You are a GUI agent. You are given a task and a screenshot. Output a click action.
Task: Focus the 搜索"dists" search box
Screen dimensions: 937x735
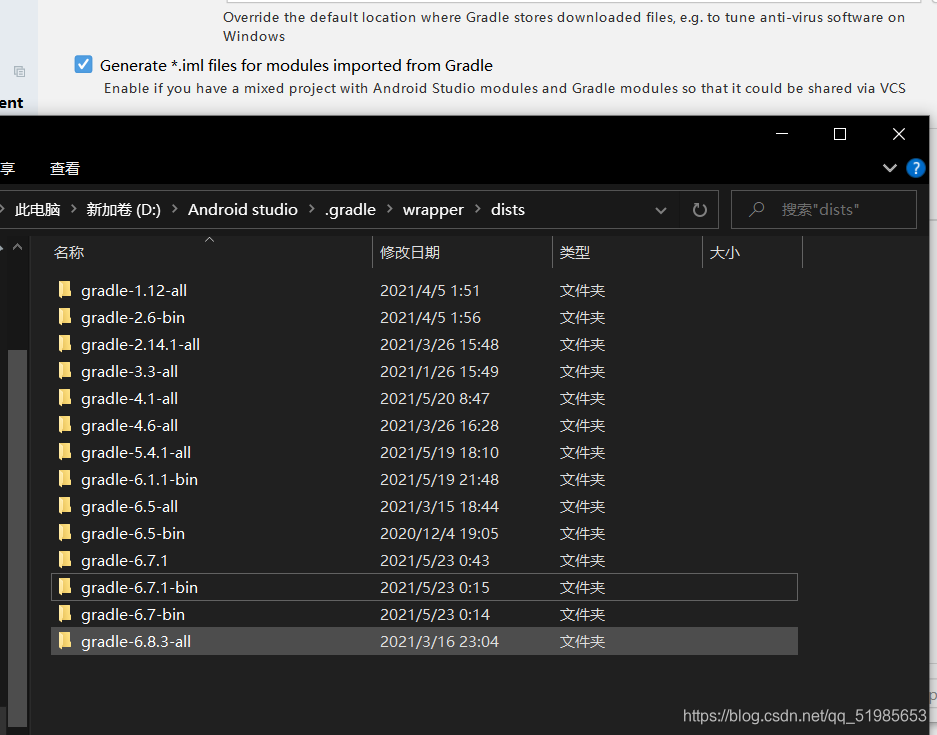[823, 210]
